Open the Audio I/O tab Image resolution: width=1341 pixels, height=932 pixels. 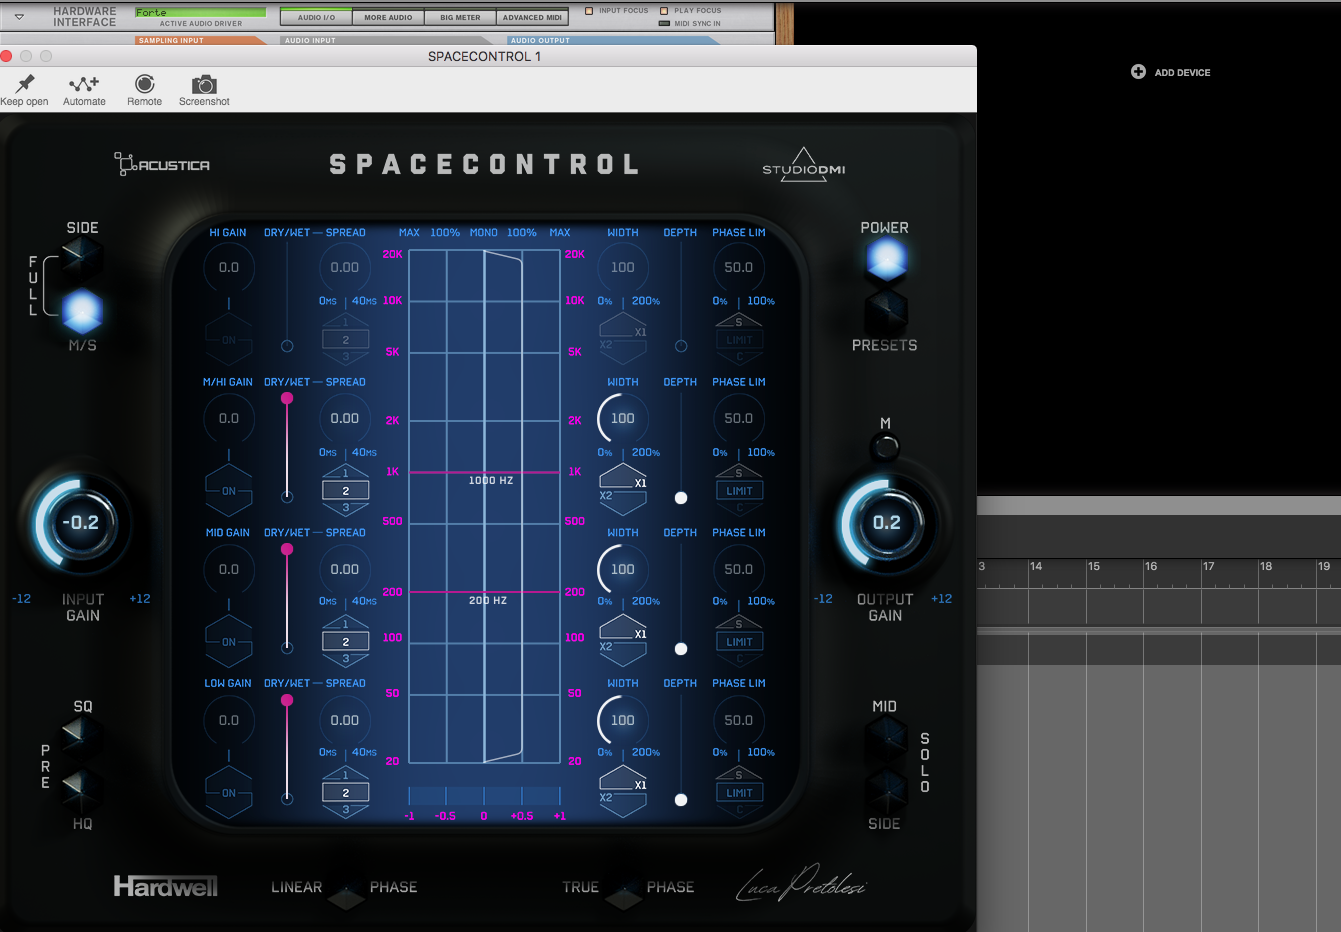pos(316,17)
